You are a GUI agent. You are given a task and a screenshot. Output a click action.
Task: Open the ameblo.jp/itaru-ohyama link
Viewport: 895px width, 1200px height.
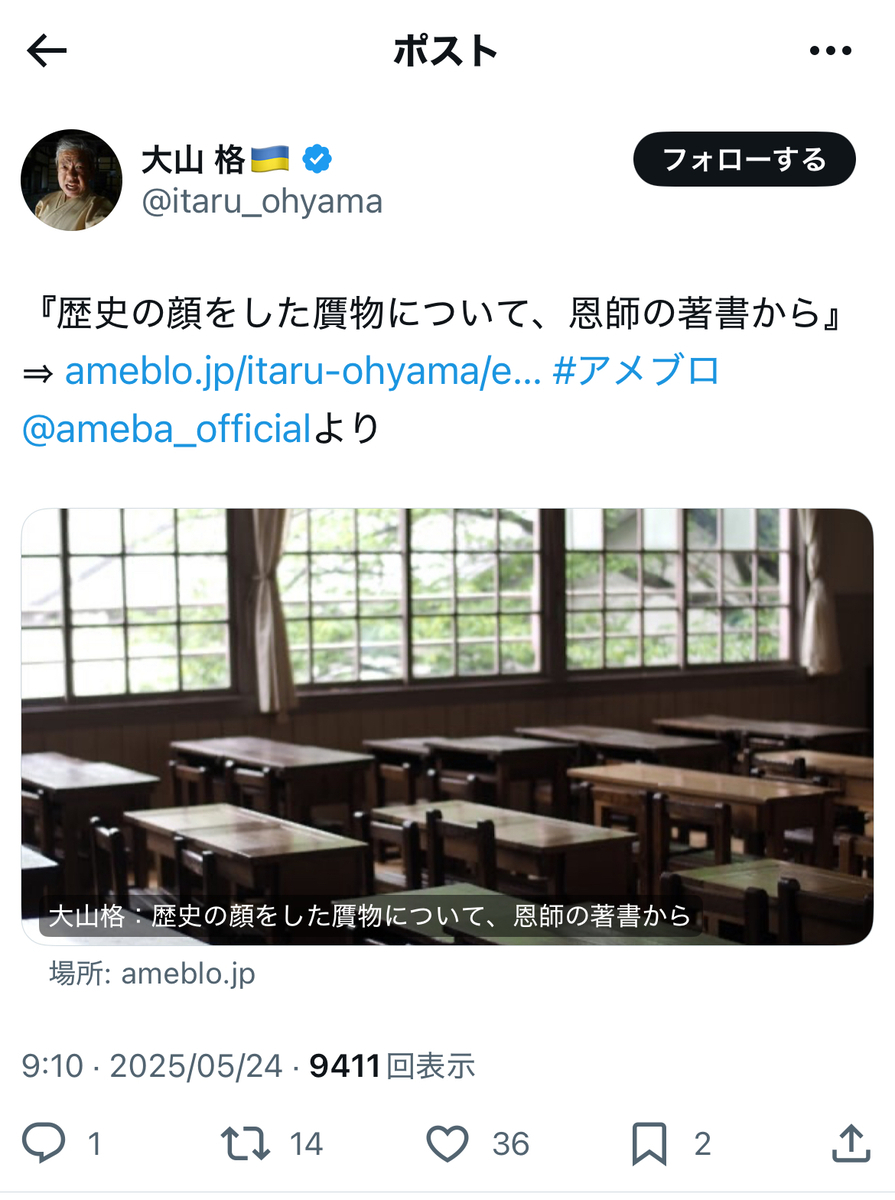tap(303, 372)
